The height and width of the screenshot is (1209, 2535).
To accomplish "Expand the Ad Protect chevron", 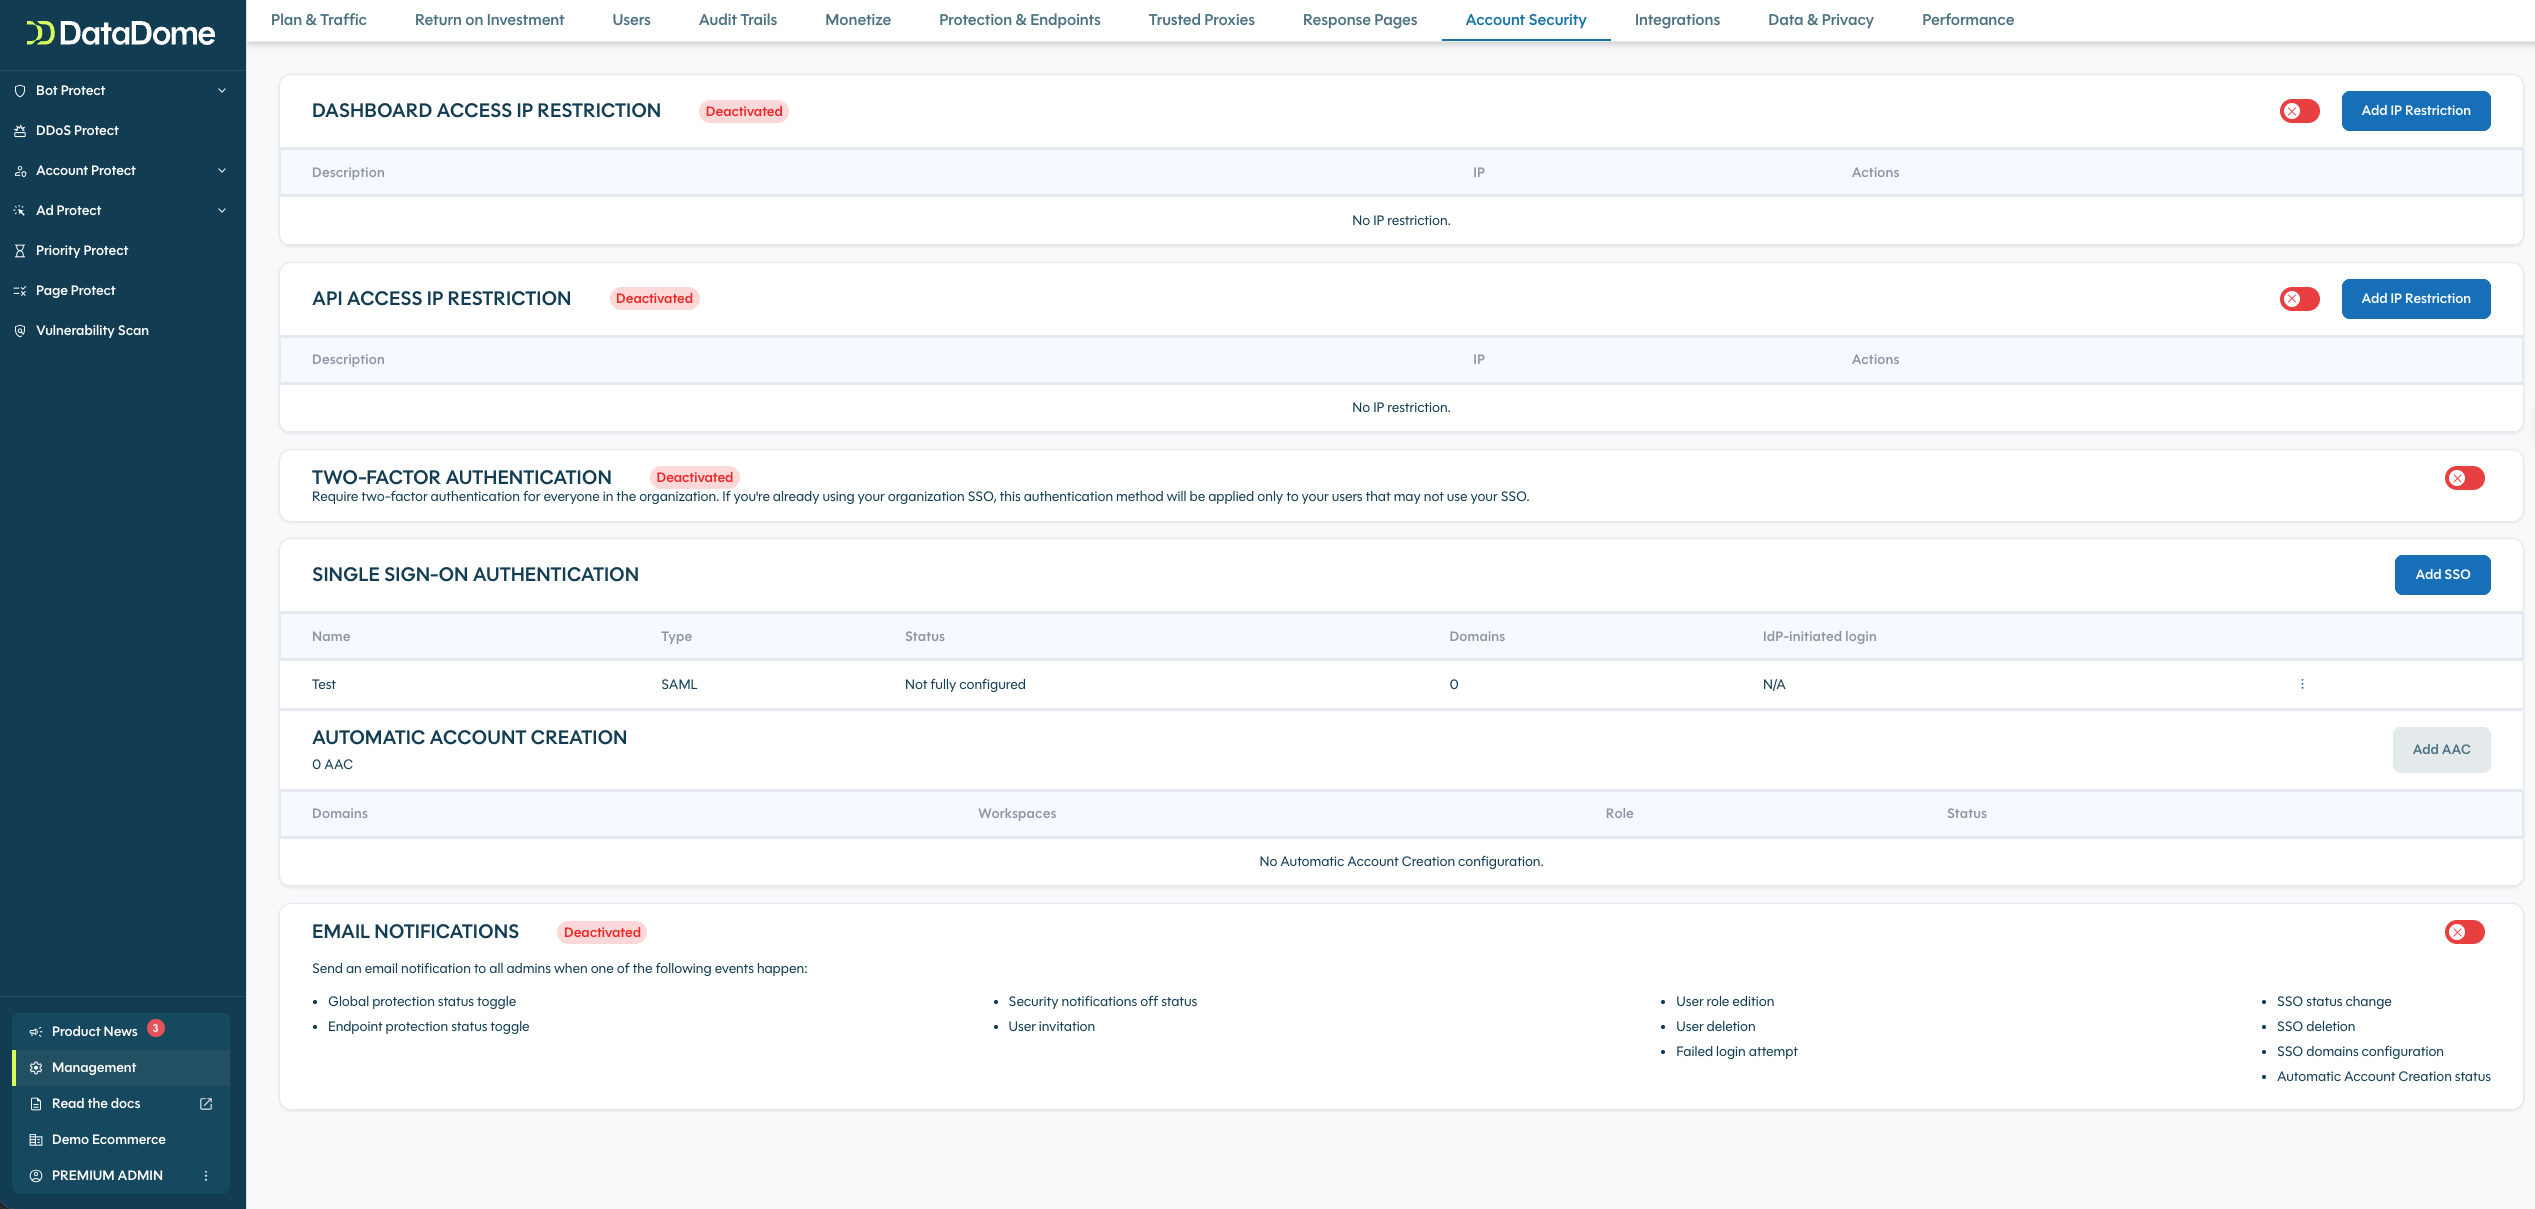I will 222,211.
